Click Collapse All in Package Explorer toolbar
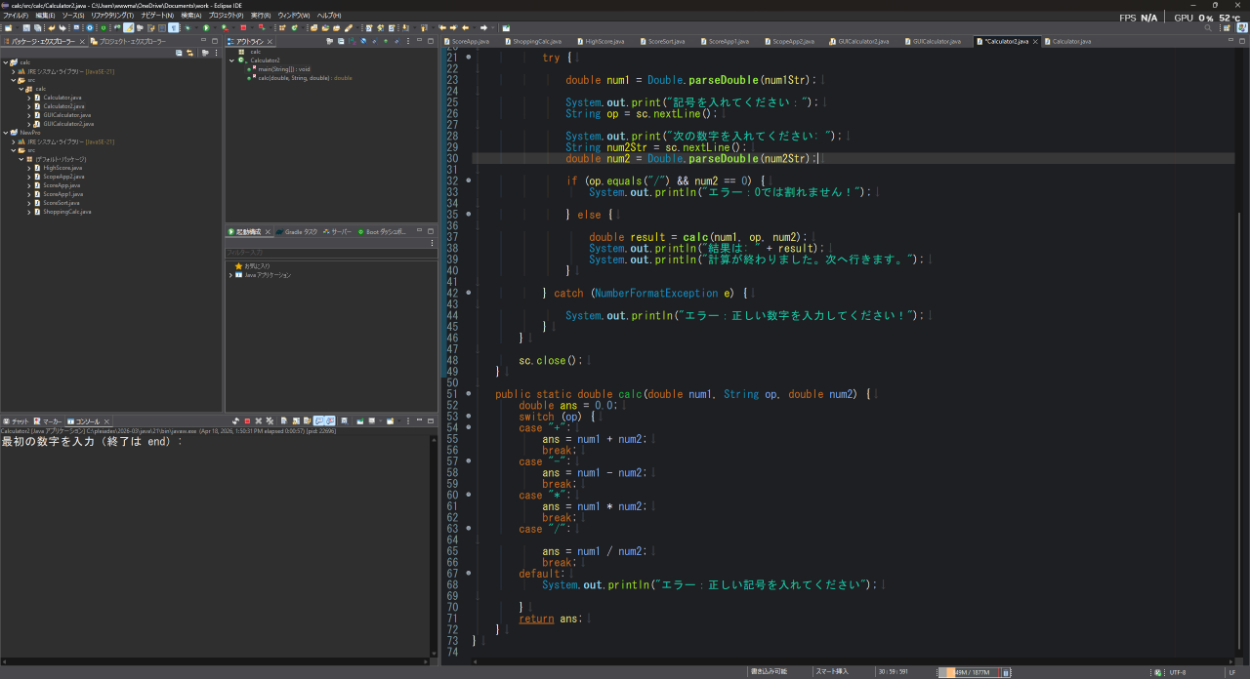 [x=179, y=52]
